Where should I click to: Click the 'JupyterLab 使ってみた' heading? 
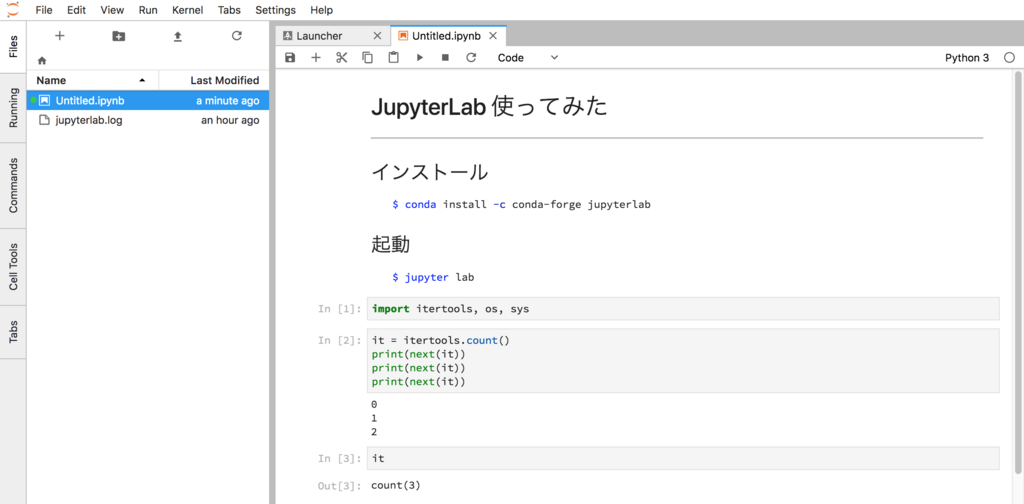489,106
